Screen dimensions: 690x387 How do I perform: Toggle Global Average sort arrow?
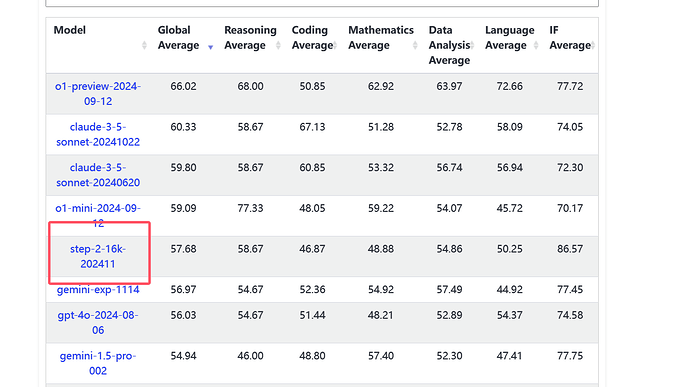click(210, 47)
